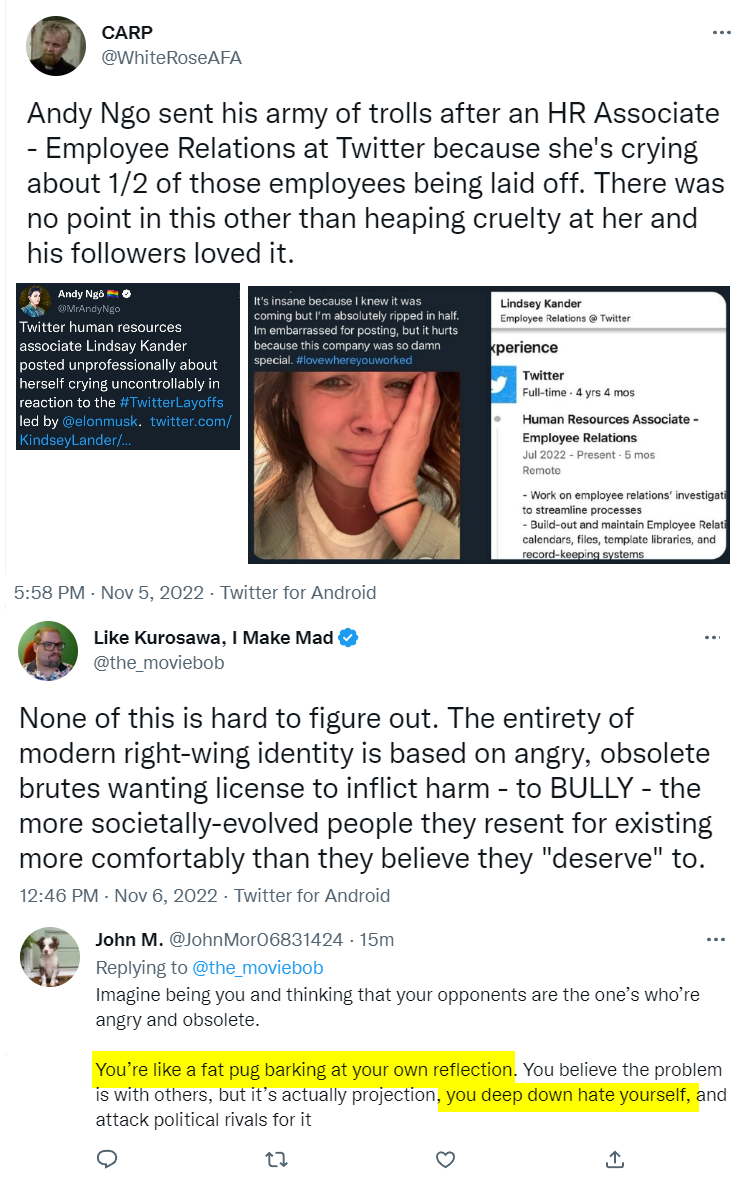
Task: Open John M.'s puppy avatar
Action: click(x=50, y=956)
